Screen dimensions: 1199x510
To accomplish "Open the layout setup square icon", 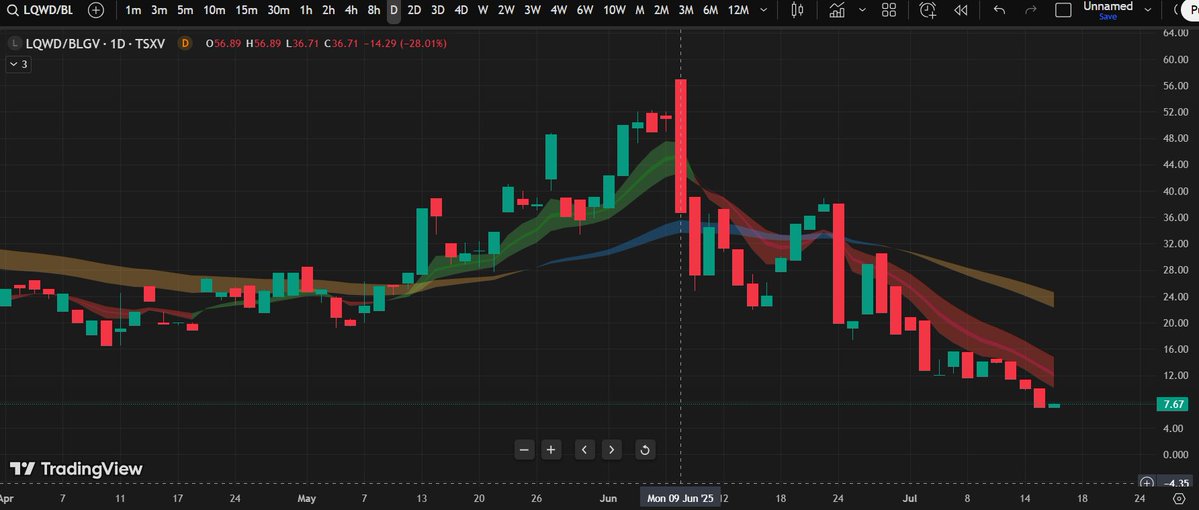I will click(x=1063, y=10).
